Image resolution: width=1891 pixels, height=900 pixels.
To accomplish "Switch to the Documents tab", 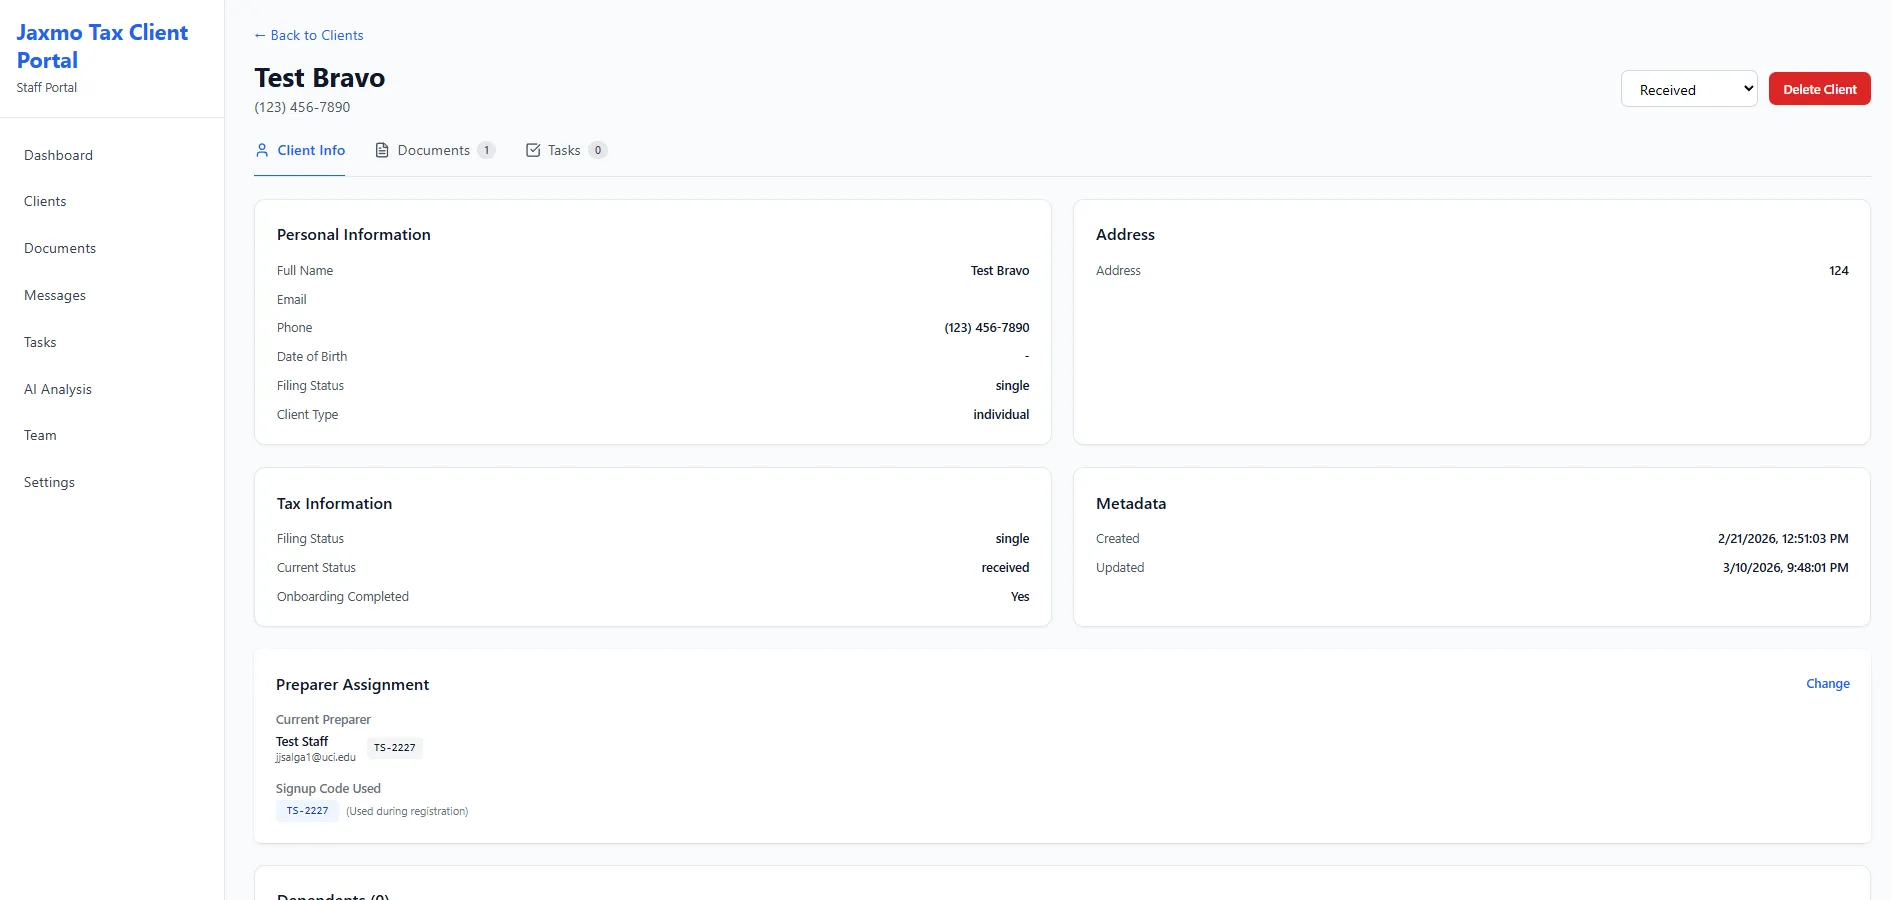I will [x=433, y=150].
